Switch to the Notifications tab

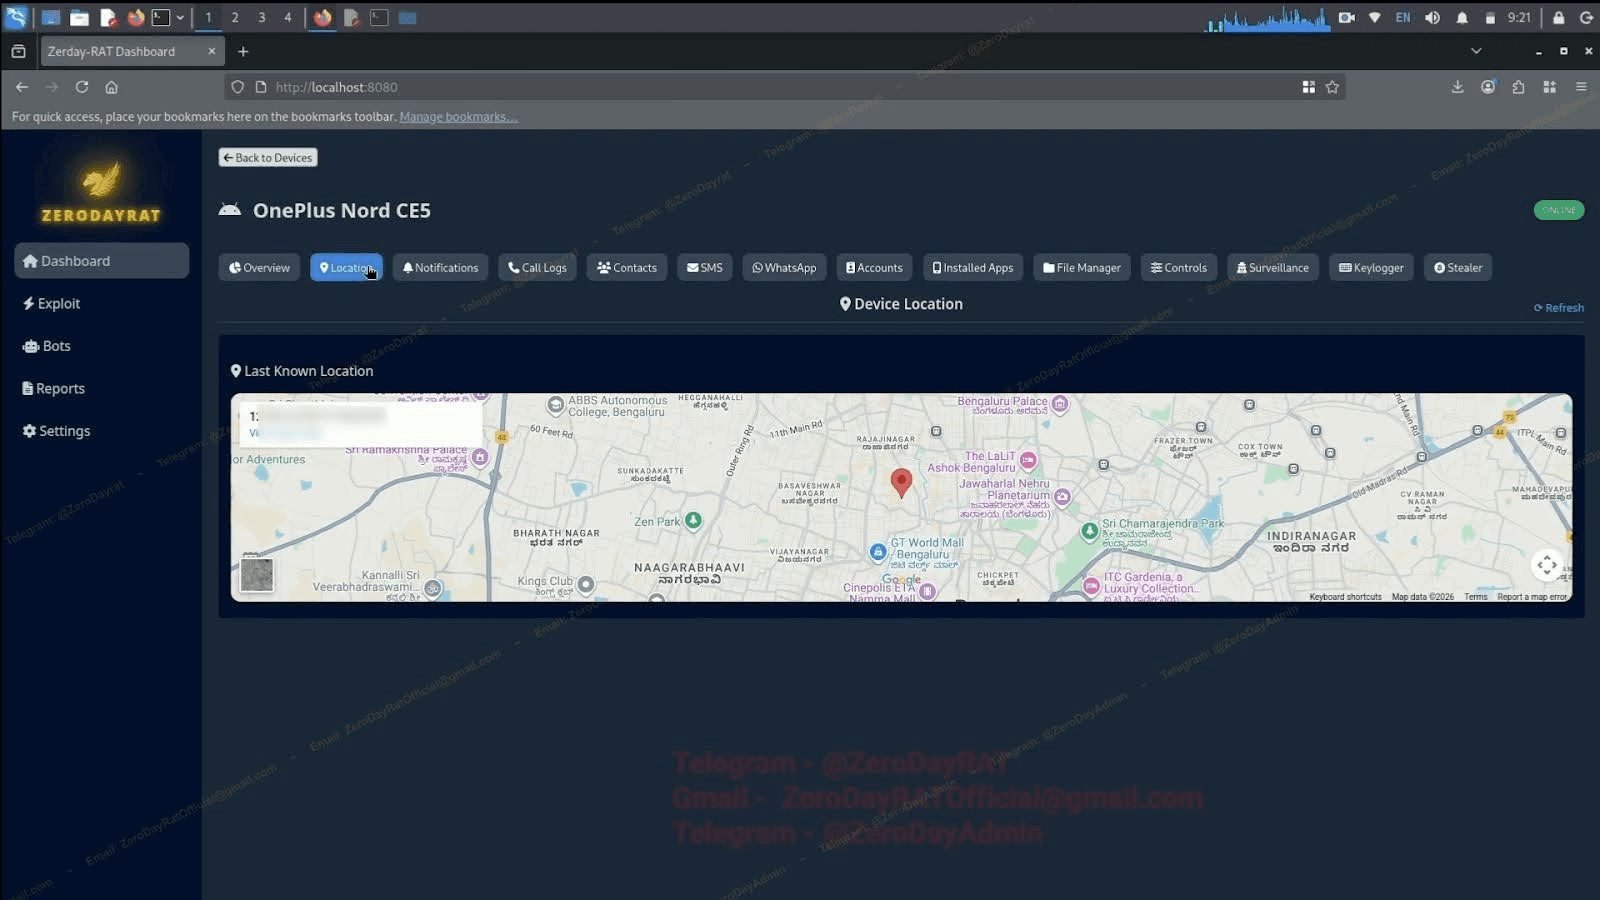[440, 267]
